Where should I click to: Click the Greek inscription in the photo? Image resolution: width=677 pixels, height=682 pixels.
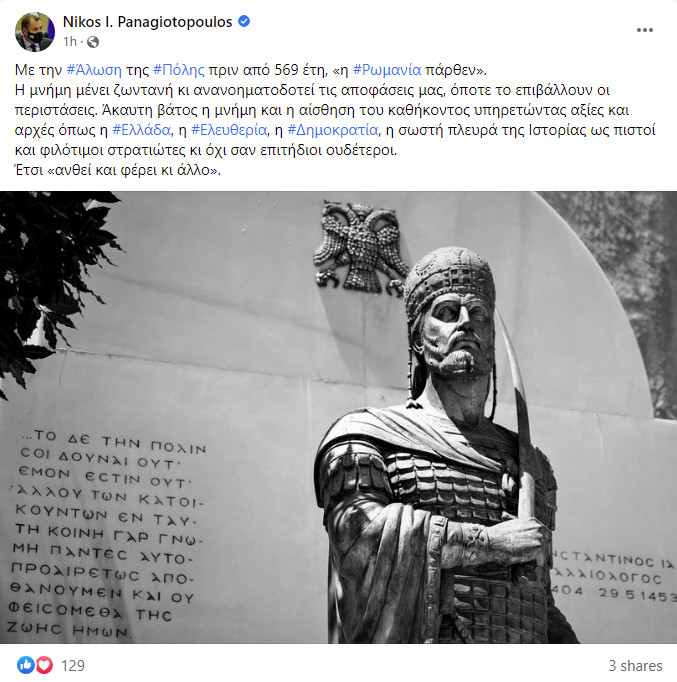tap(107, 533)
